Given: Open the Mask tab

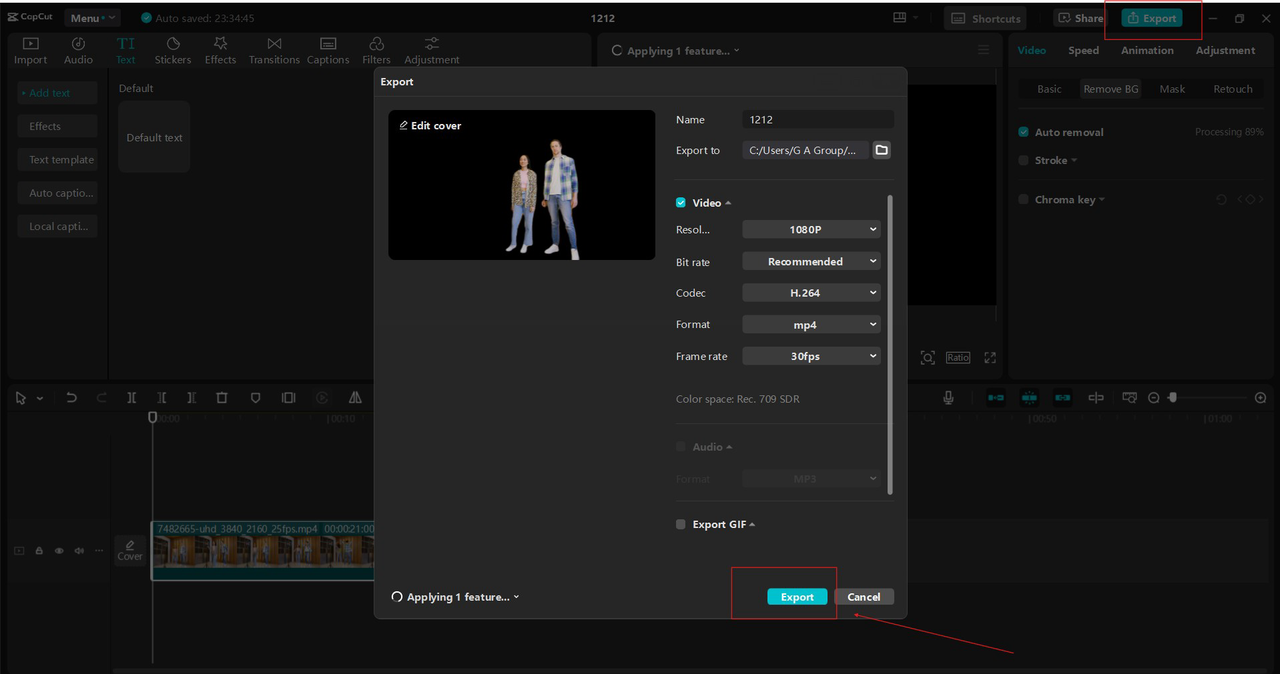Looking at the screenshot, I should pos(1172,89).
